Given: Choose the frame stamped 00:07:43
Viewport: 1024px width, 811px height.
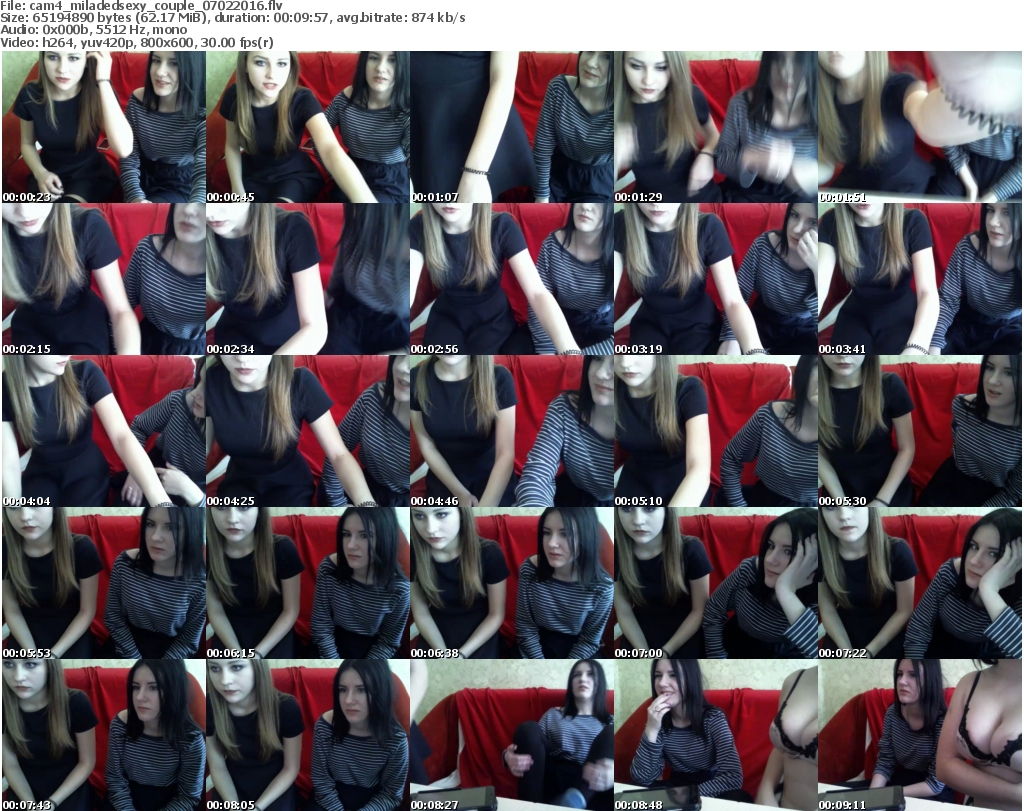Looking at the screenshot, I should tap(104, 735).
